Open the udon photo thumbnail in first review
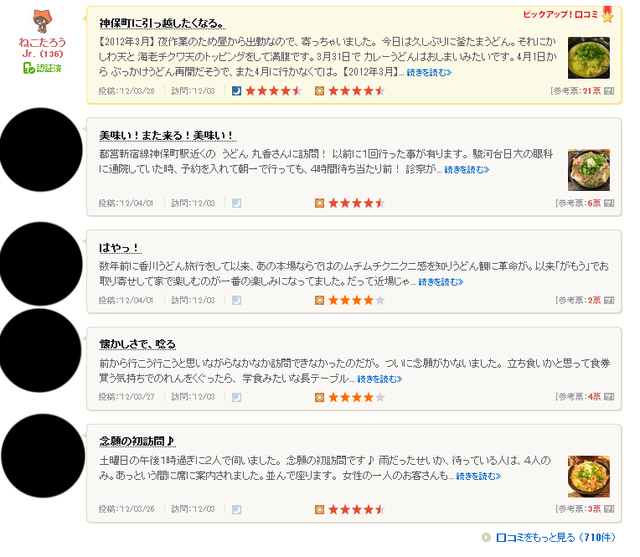The image size is (640, 557). coord(589,58)
